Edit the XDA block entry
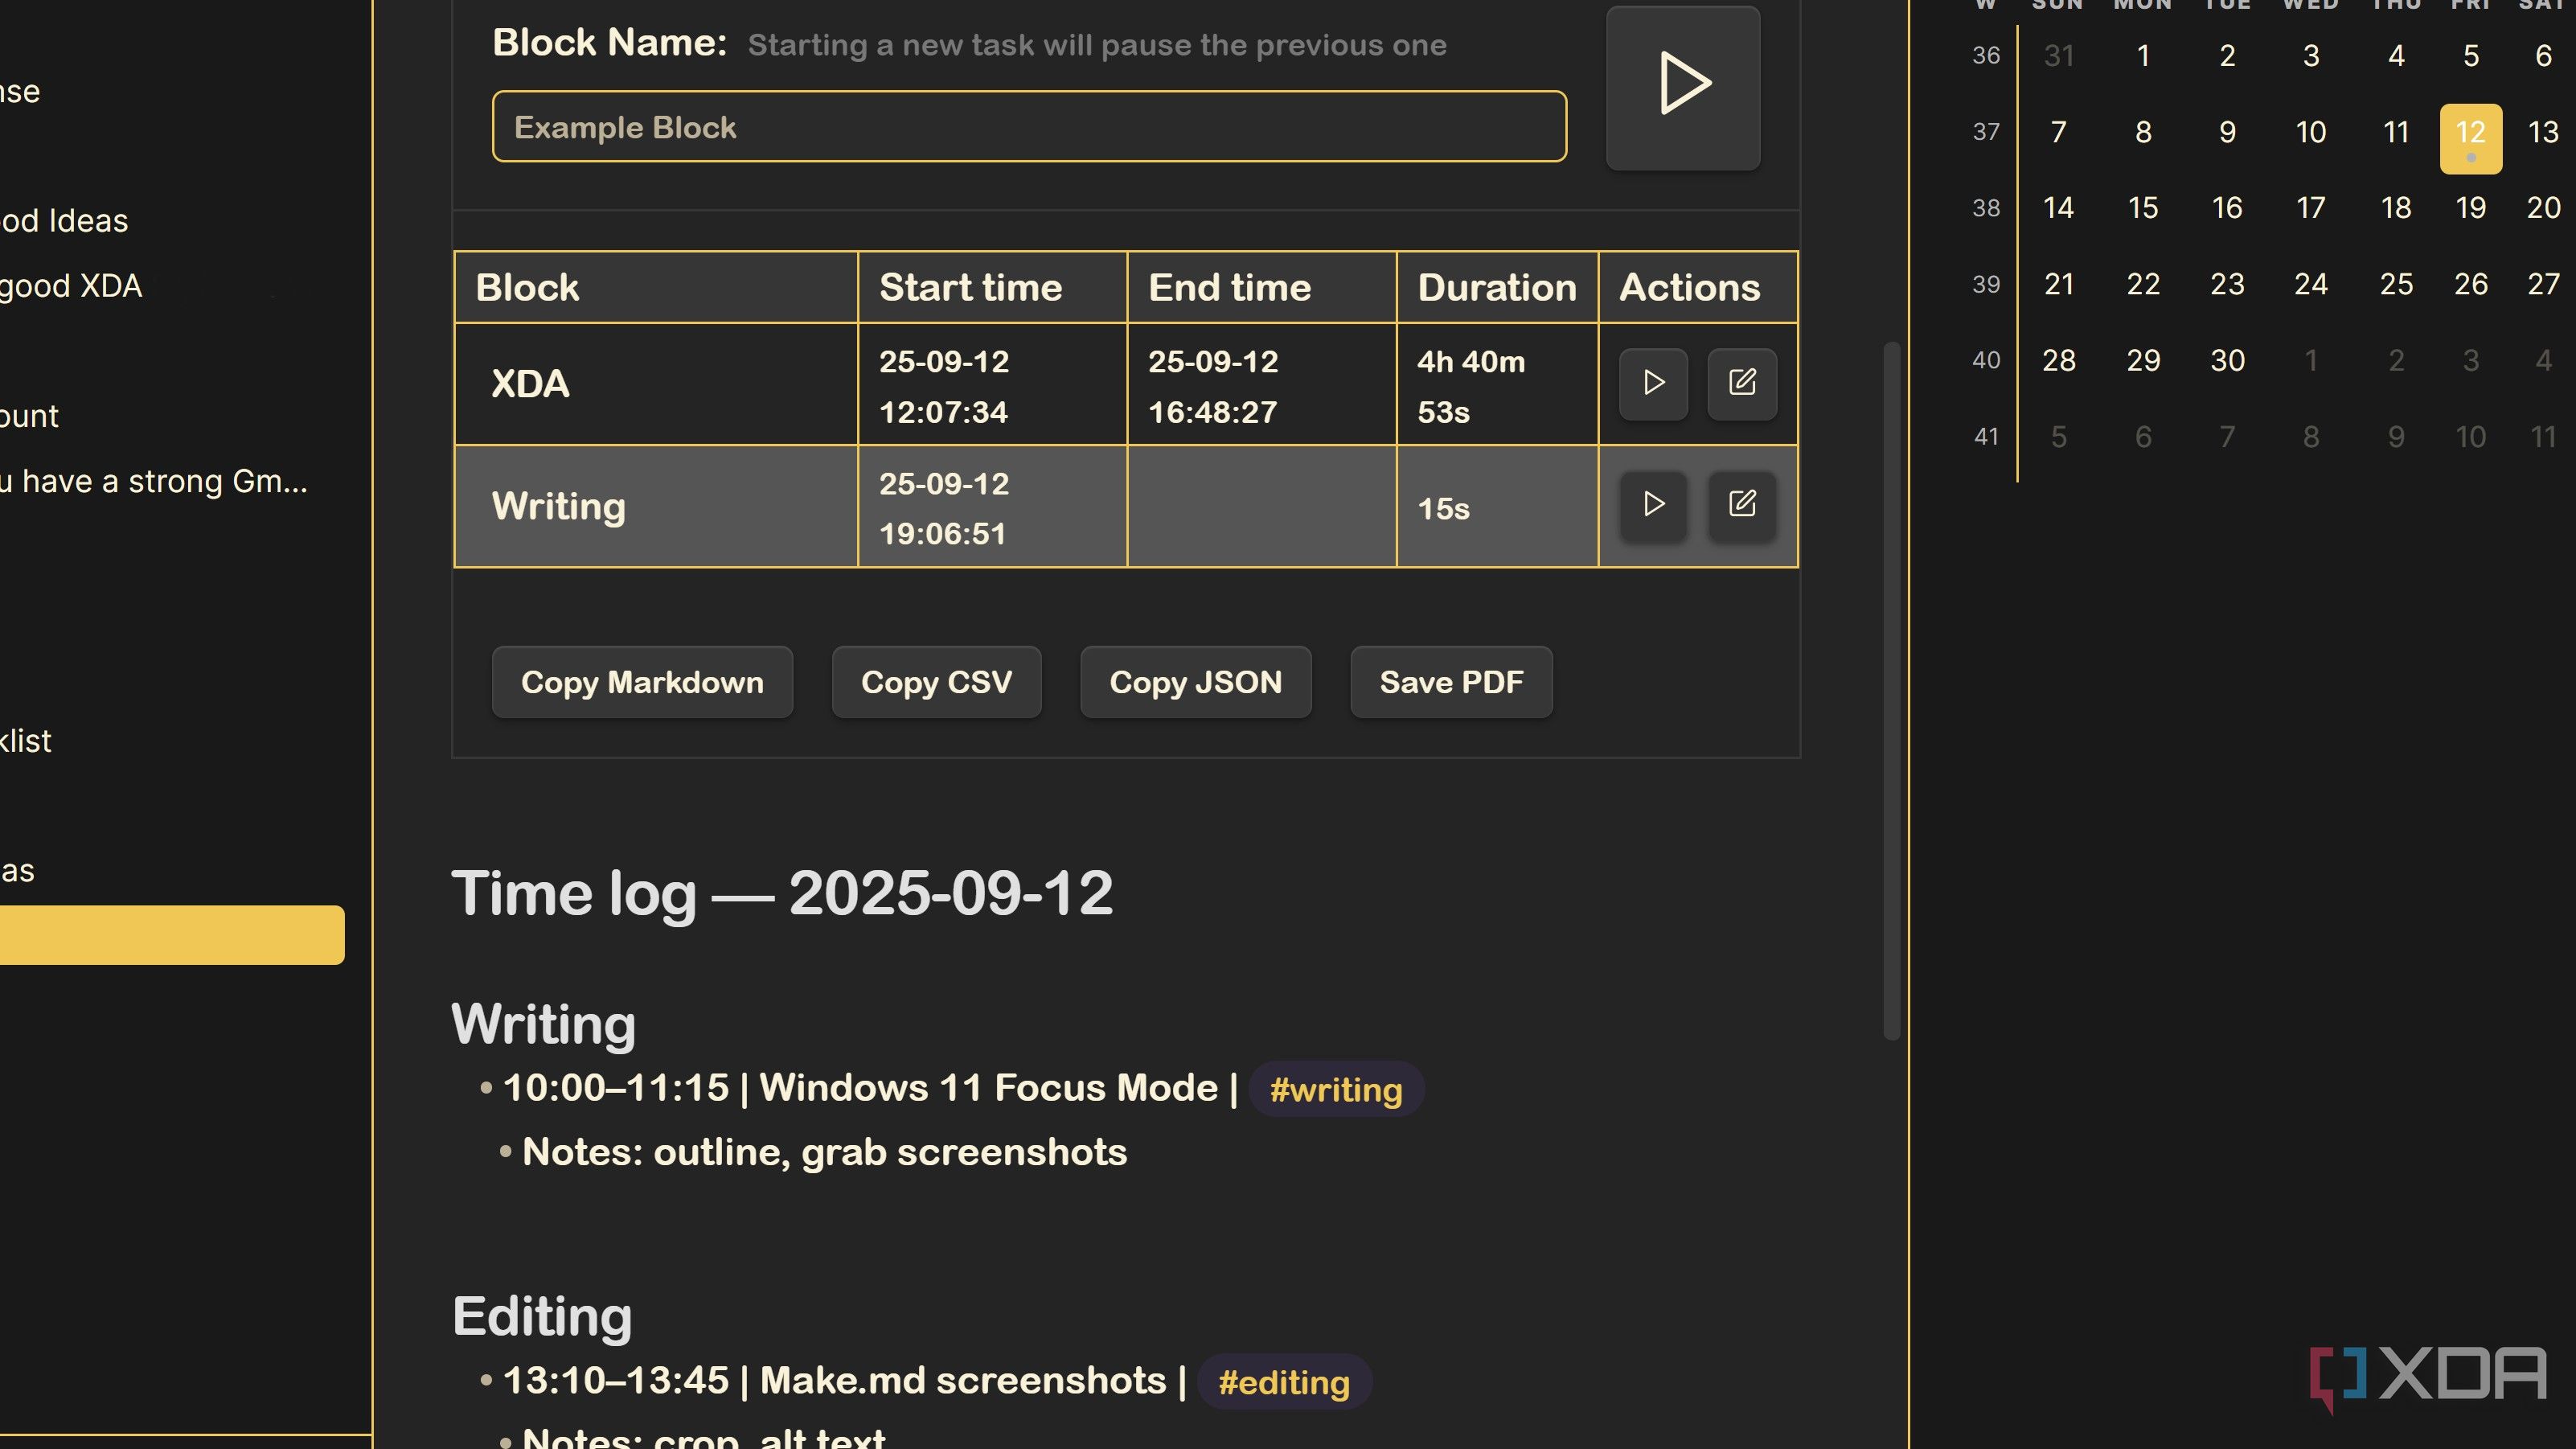 1742,383
